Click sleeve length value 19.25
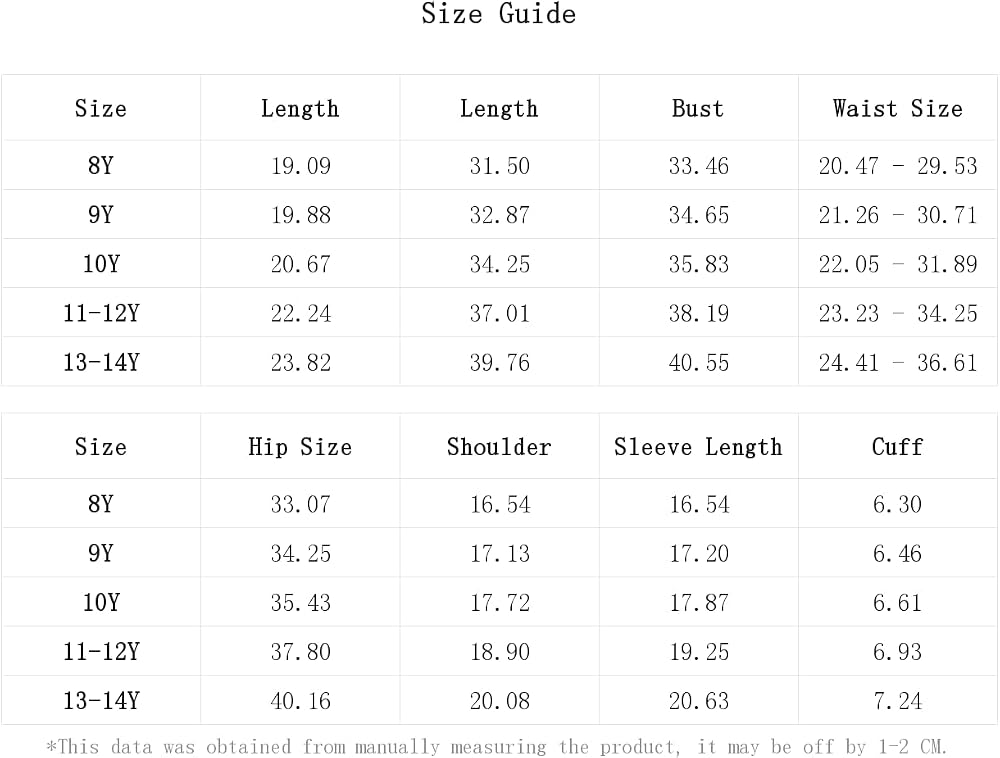 click(x=698, y=652)
